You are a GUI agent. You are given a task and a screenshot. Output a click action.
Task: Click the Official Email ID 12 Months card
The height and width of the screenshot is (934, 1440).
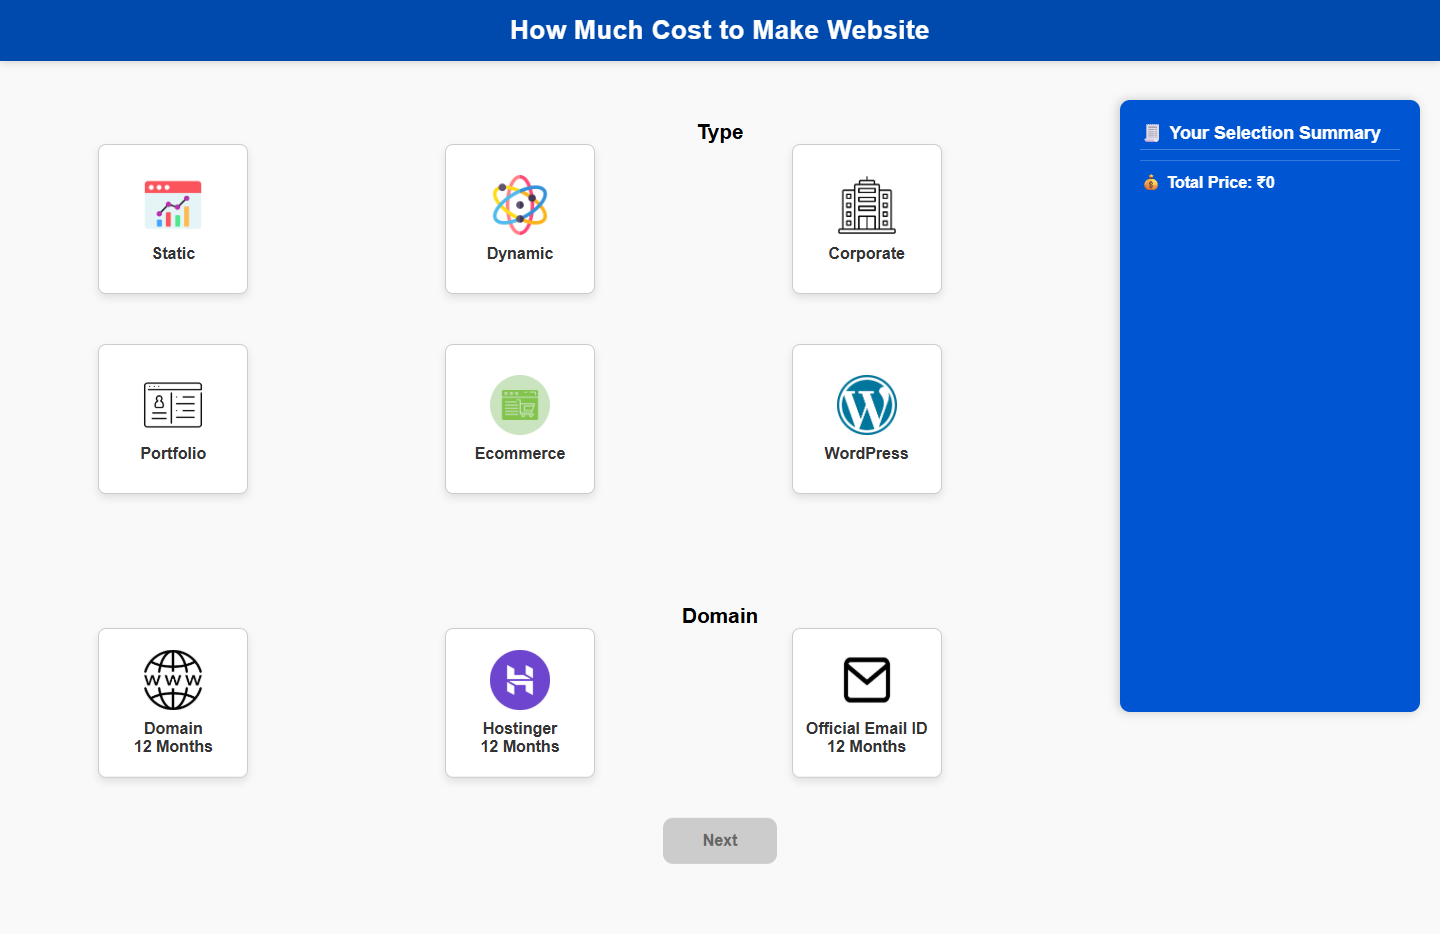[x=866, y=702]
